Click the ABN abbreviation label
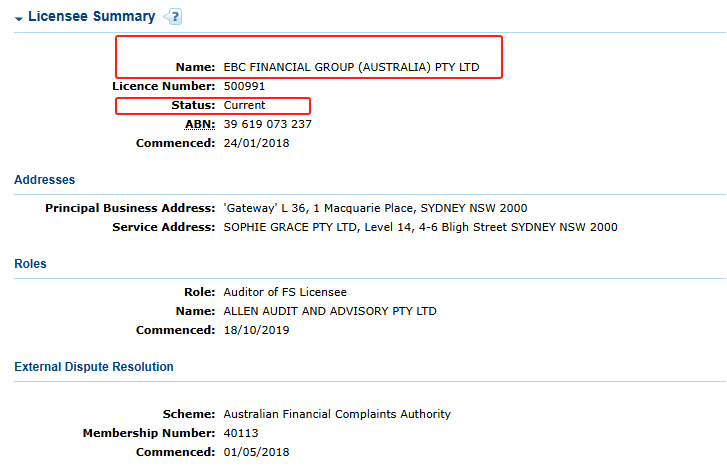Screen dimensions: 727x475 [200, 124]
